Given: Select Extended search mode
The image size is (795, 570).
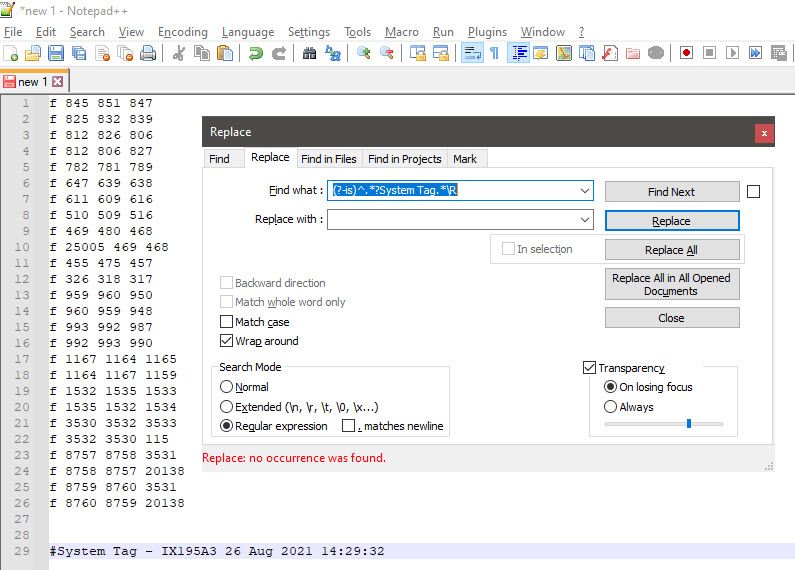Looking at the screenshot, I should click(x=226, y=406).
